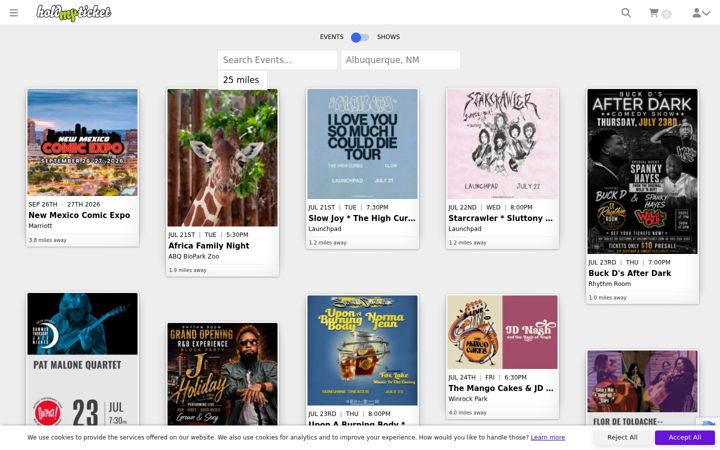Click the JUL 23RD THU 7:00PM date

[x=630, y=263]
